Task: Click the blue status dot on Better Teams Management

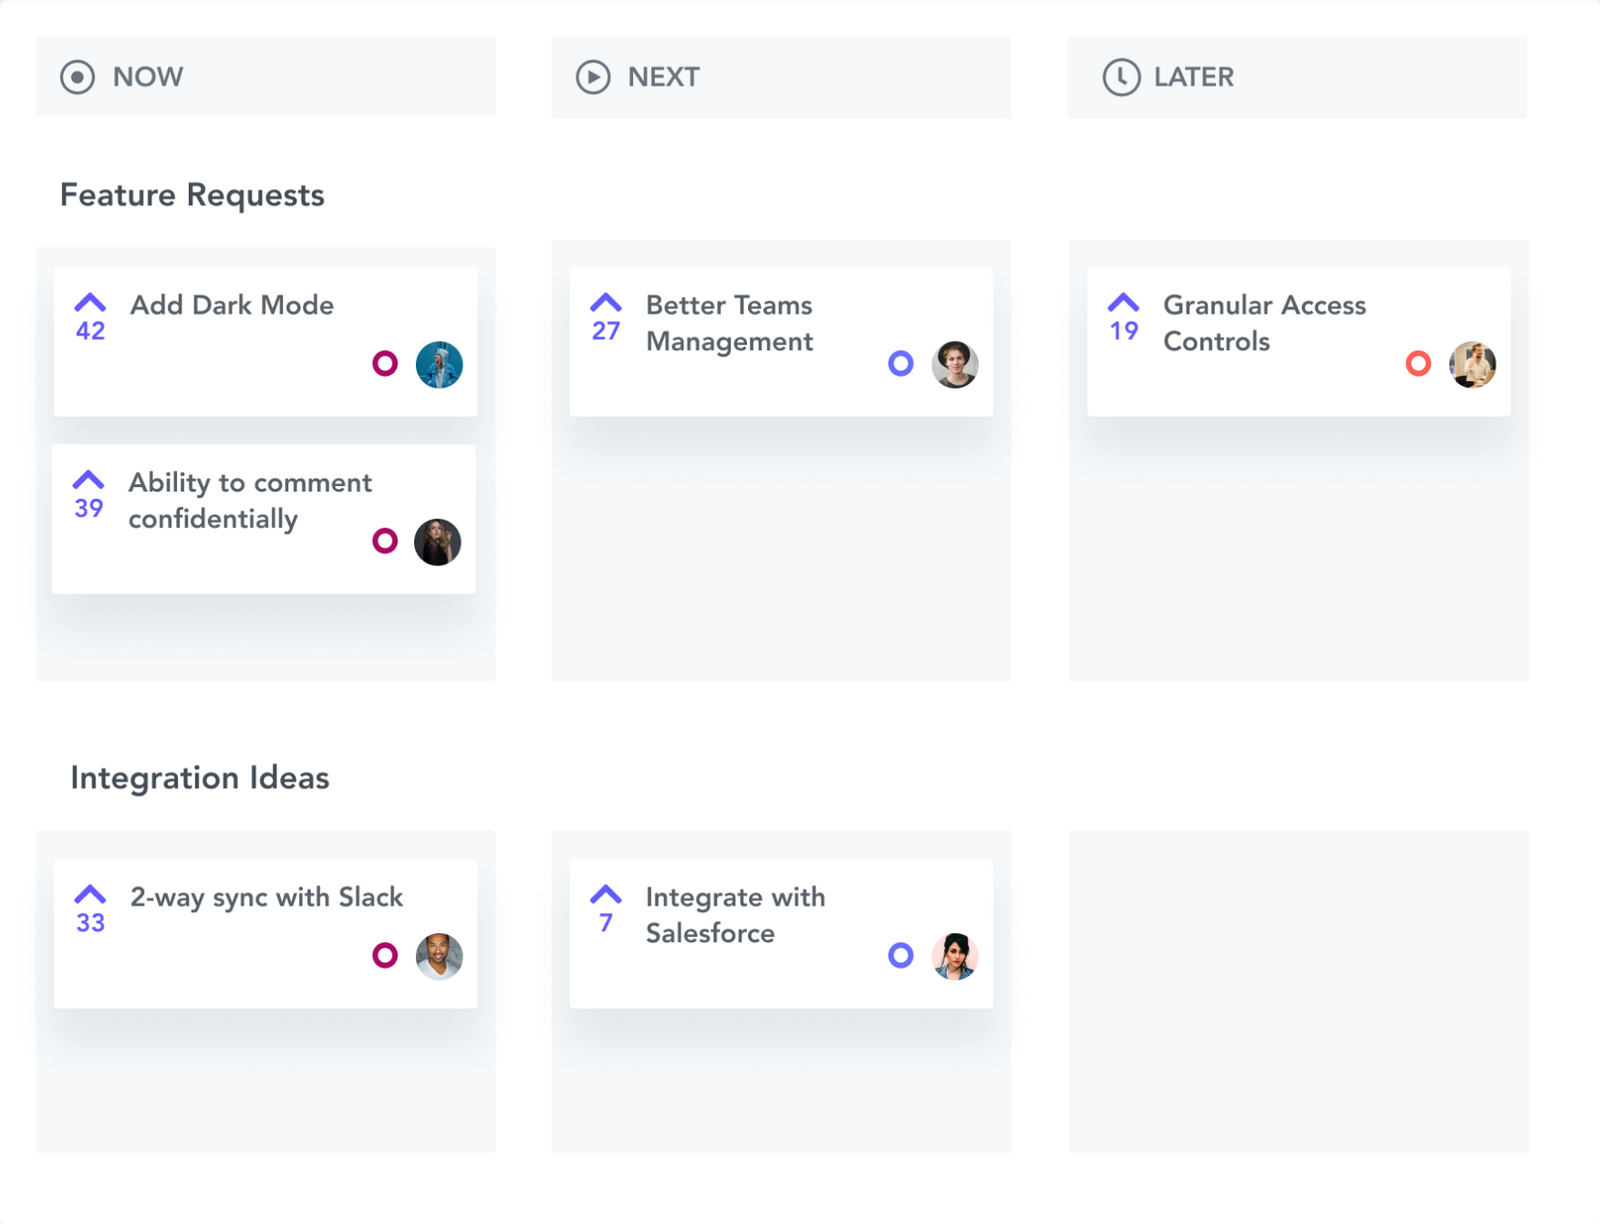Action: coord(900,365)
